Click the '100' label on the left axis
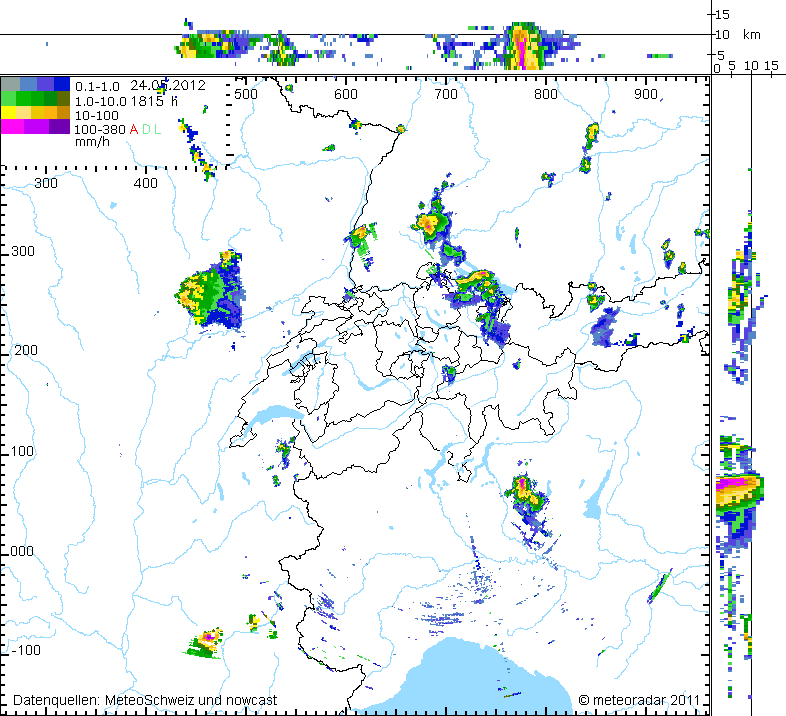 coord(22,451)
